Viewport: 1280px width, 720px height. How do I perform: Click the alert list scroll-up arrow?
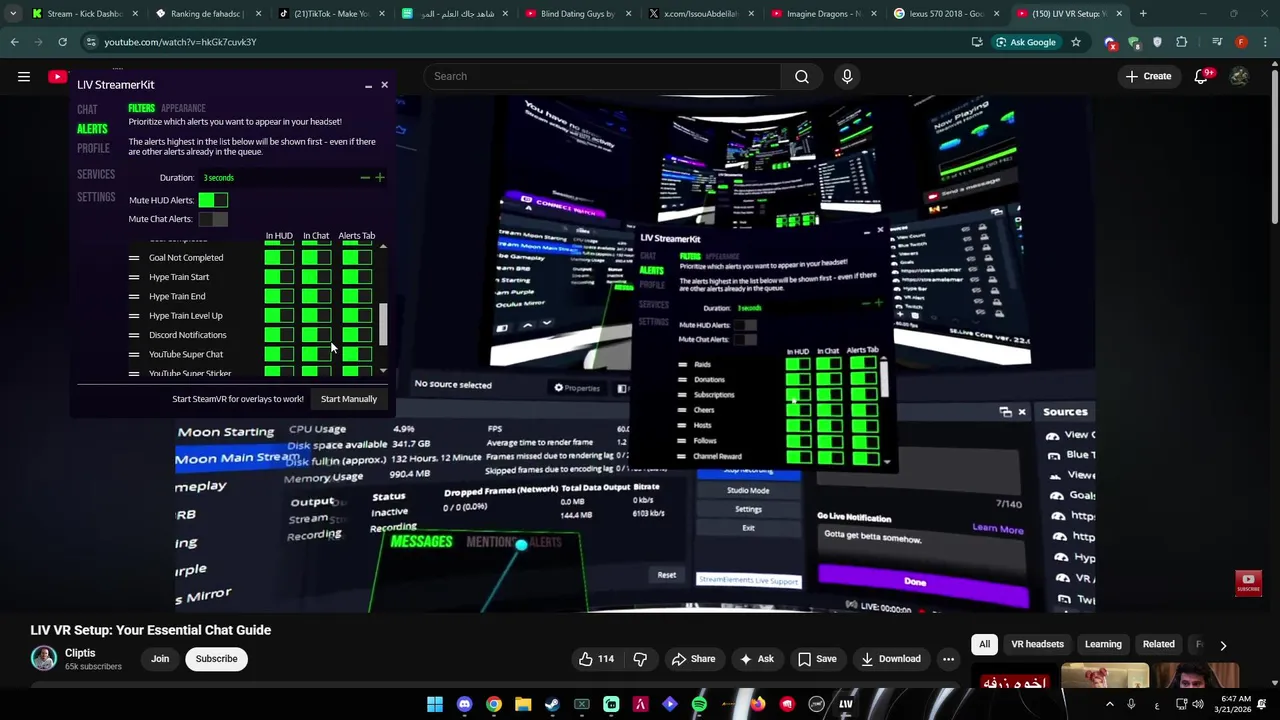point(383,247)
